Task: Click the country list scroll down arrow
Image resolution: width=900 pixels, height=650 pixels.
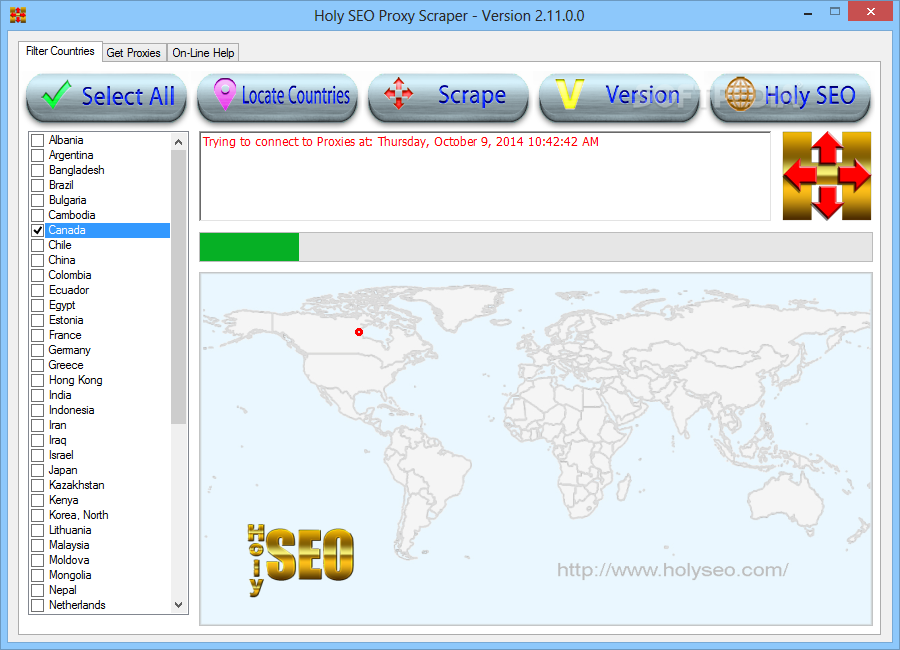Action: click(179, 605)
